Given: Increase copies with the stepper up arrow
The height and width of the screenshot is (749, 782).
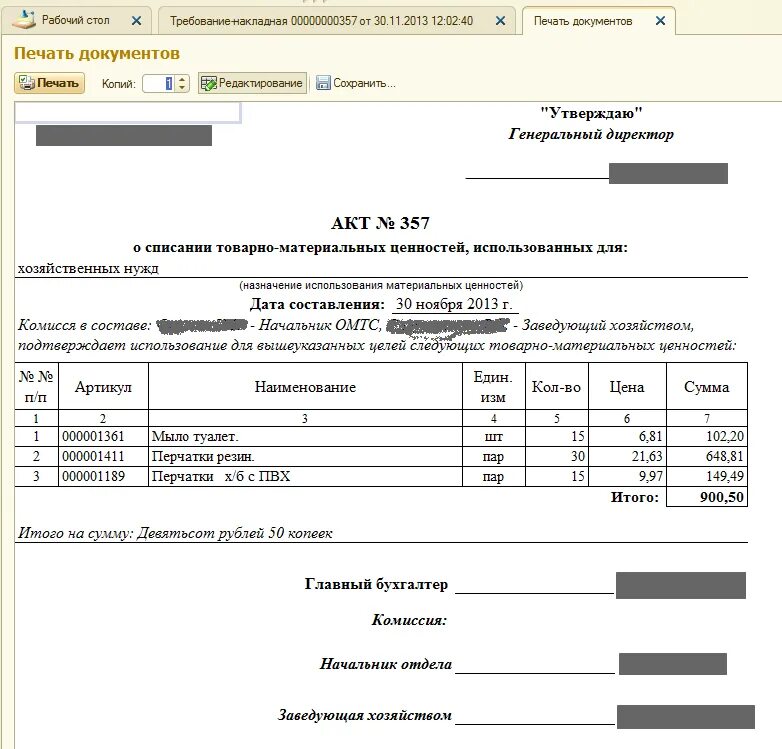Looking at the screenshot, I should coord(182,79).
